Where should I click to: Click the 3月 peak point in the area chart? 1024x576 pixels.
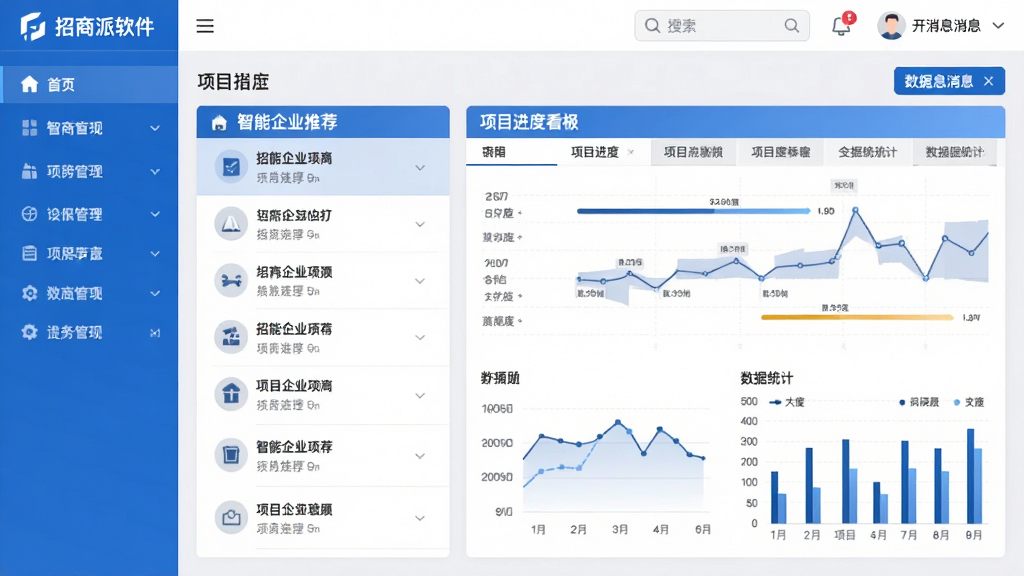click(618, 423)
